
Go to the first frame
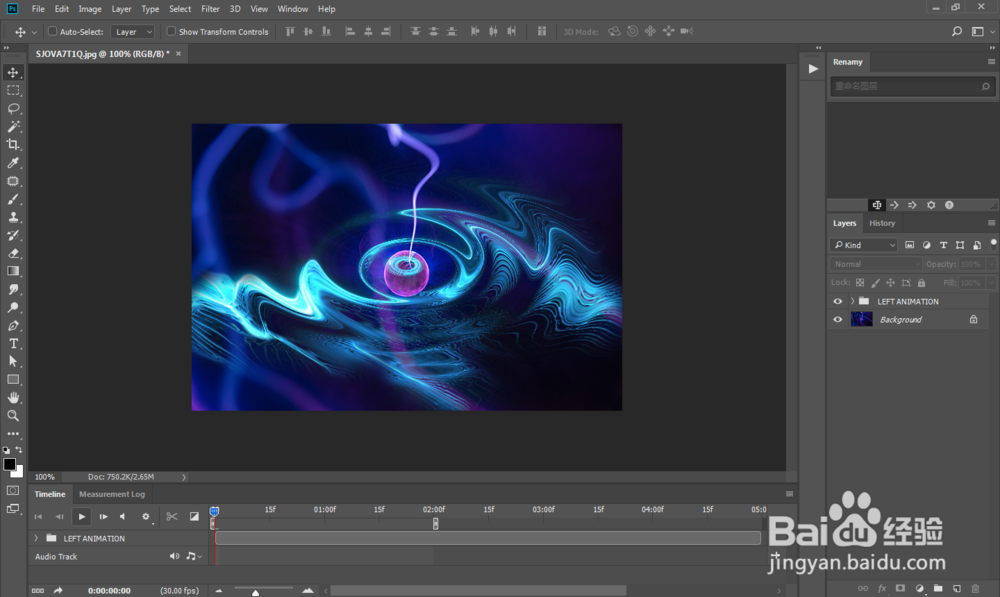pyautogui.click(x=38, y=517)
